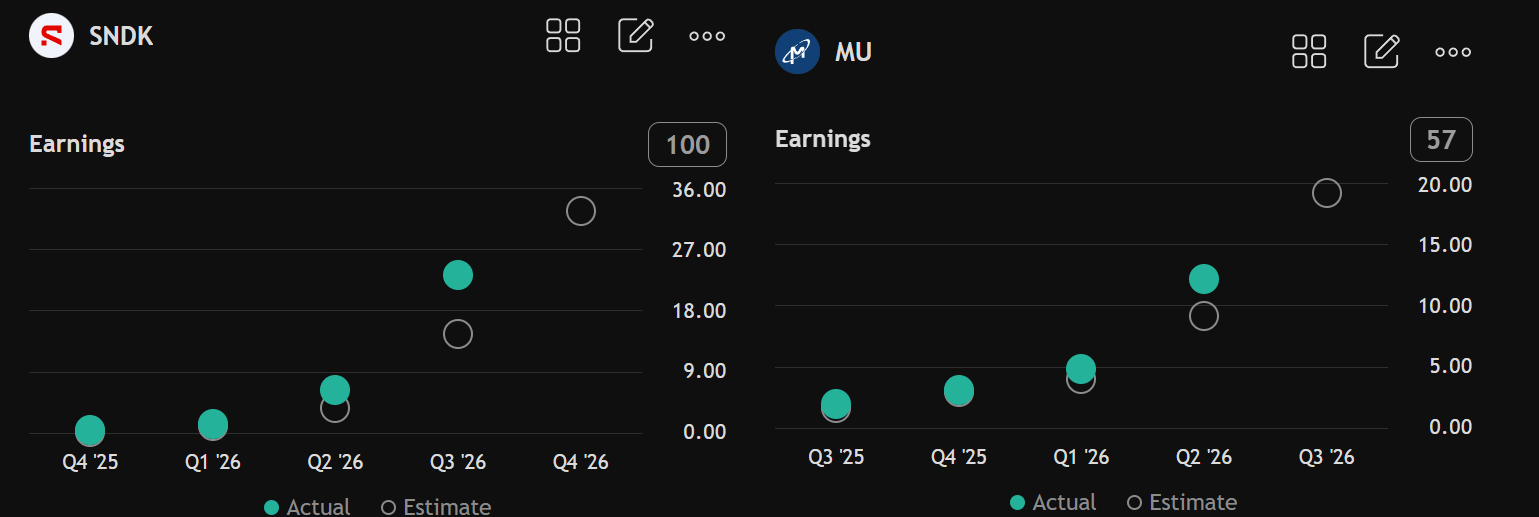Click the MU ticker name

(853, 52)
